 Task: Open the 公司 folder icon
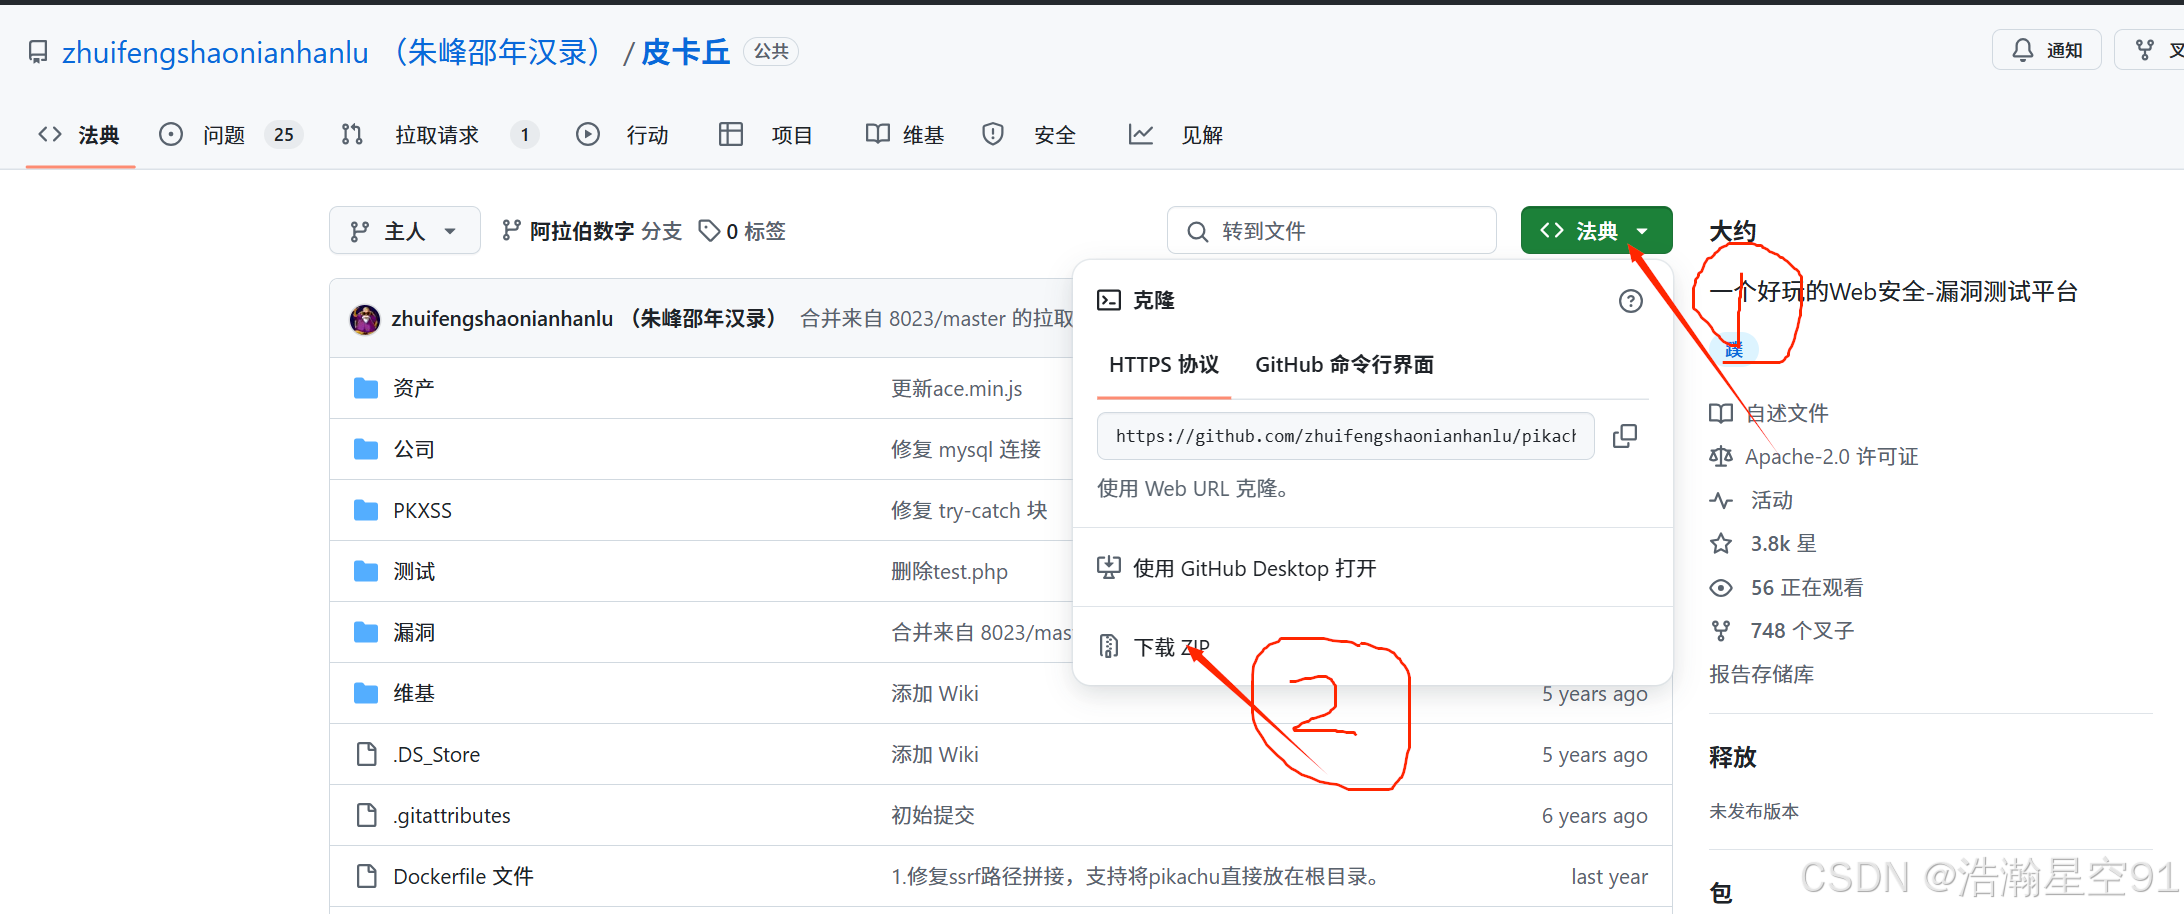[366, 449]
